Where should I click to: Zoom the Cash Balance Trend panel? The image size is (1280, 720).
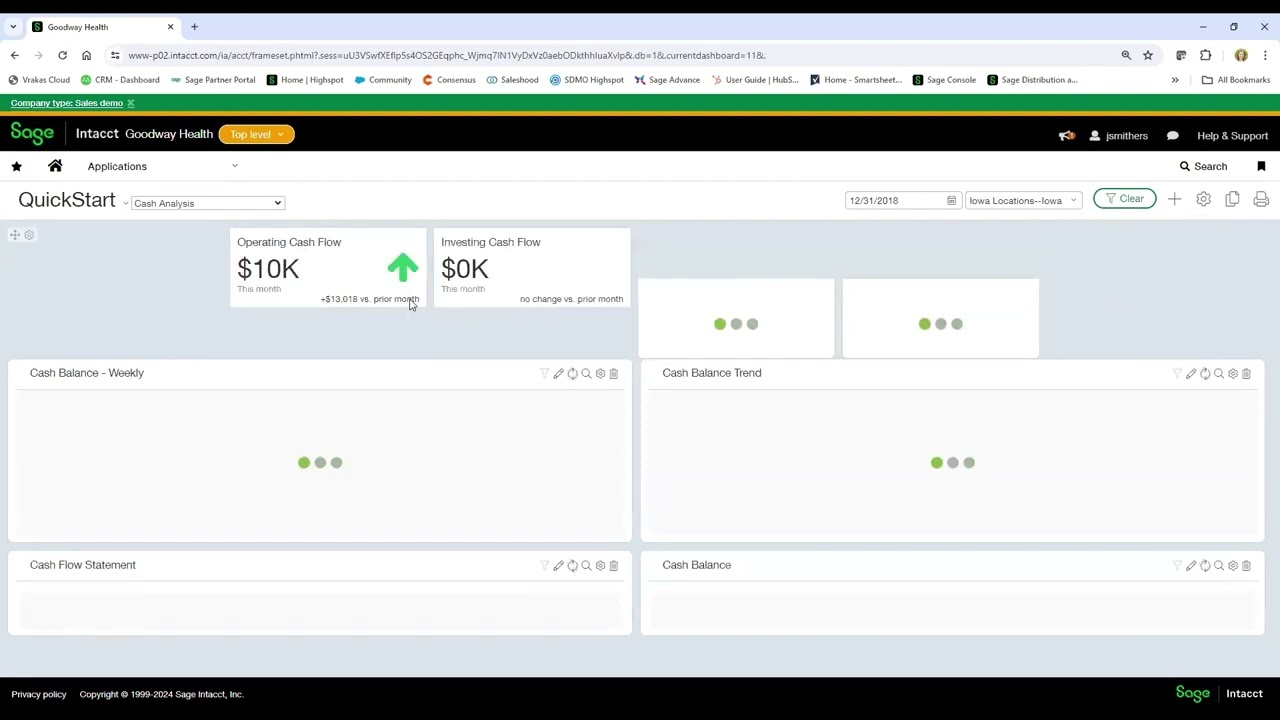pos(1219,373)
